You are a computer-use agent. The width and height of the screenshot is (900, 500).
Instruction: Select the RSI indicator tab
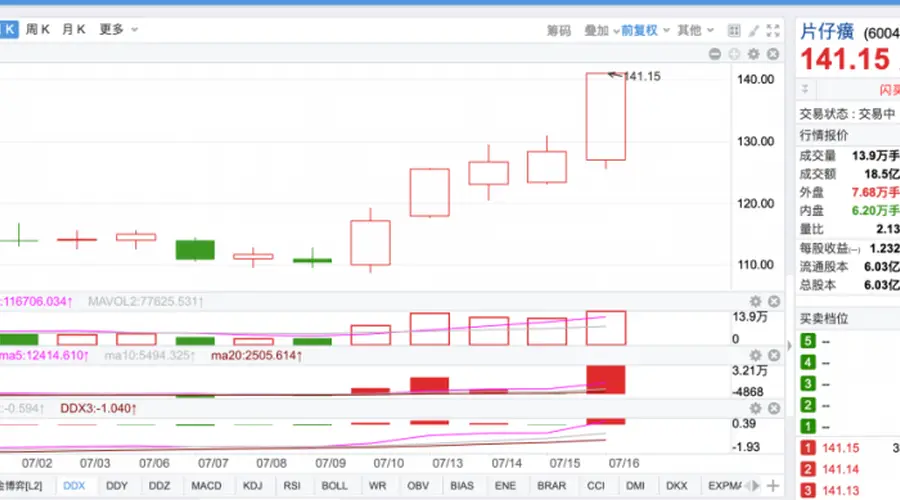click(x=292, y=486)
